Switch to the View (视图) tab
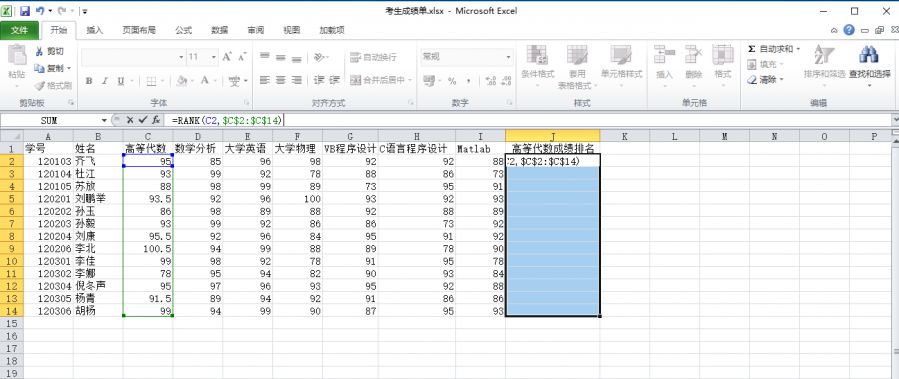This screenshot has height=379, width=899. click(291, 30)
